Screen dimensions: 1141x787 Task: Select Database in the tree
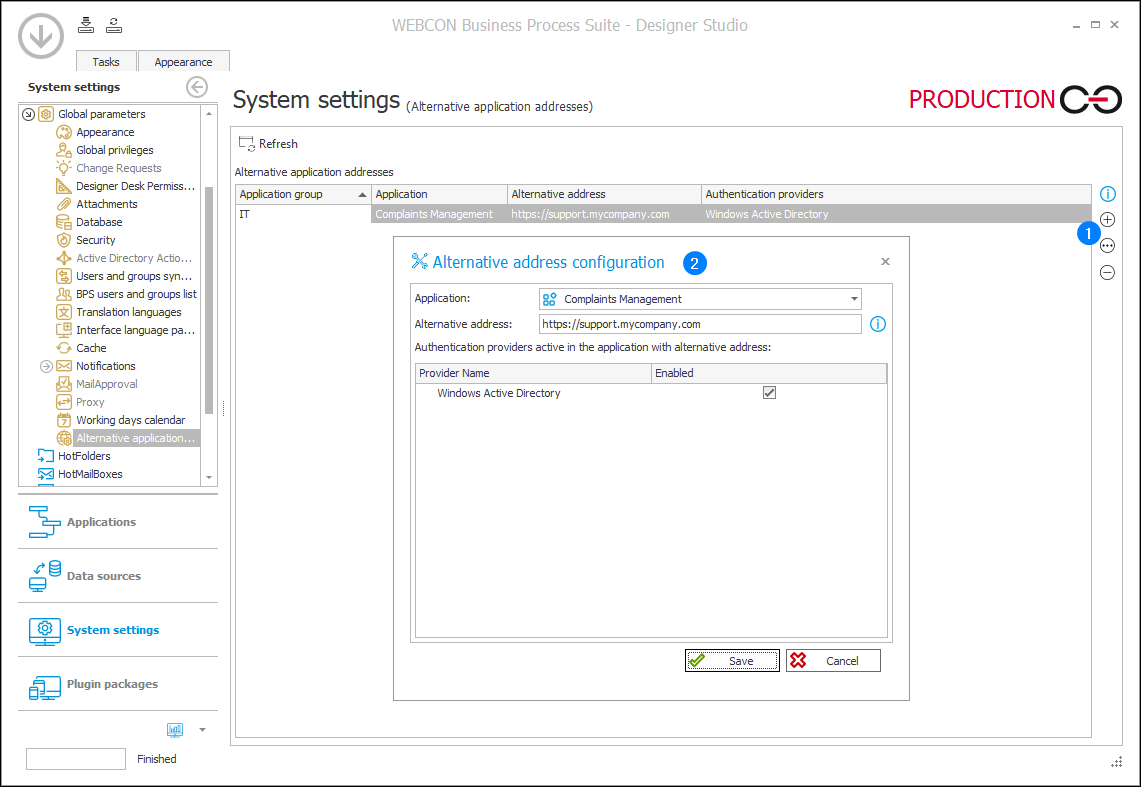pyautogui.click(x=99, y=222)
